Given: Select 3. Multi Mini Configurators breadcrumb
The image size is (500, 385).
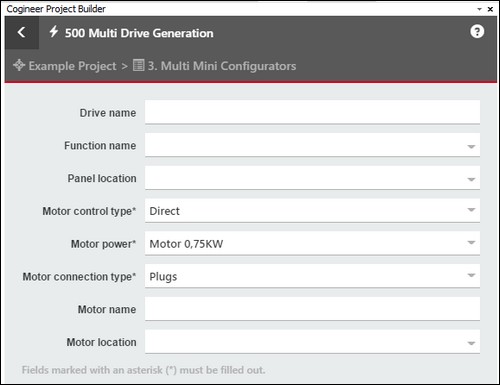Looking at the screenshot, I should (222, 66).
